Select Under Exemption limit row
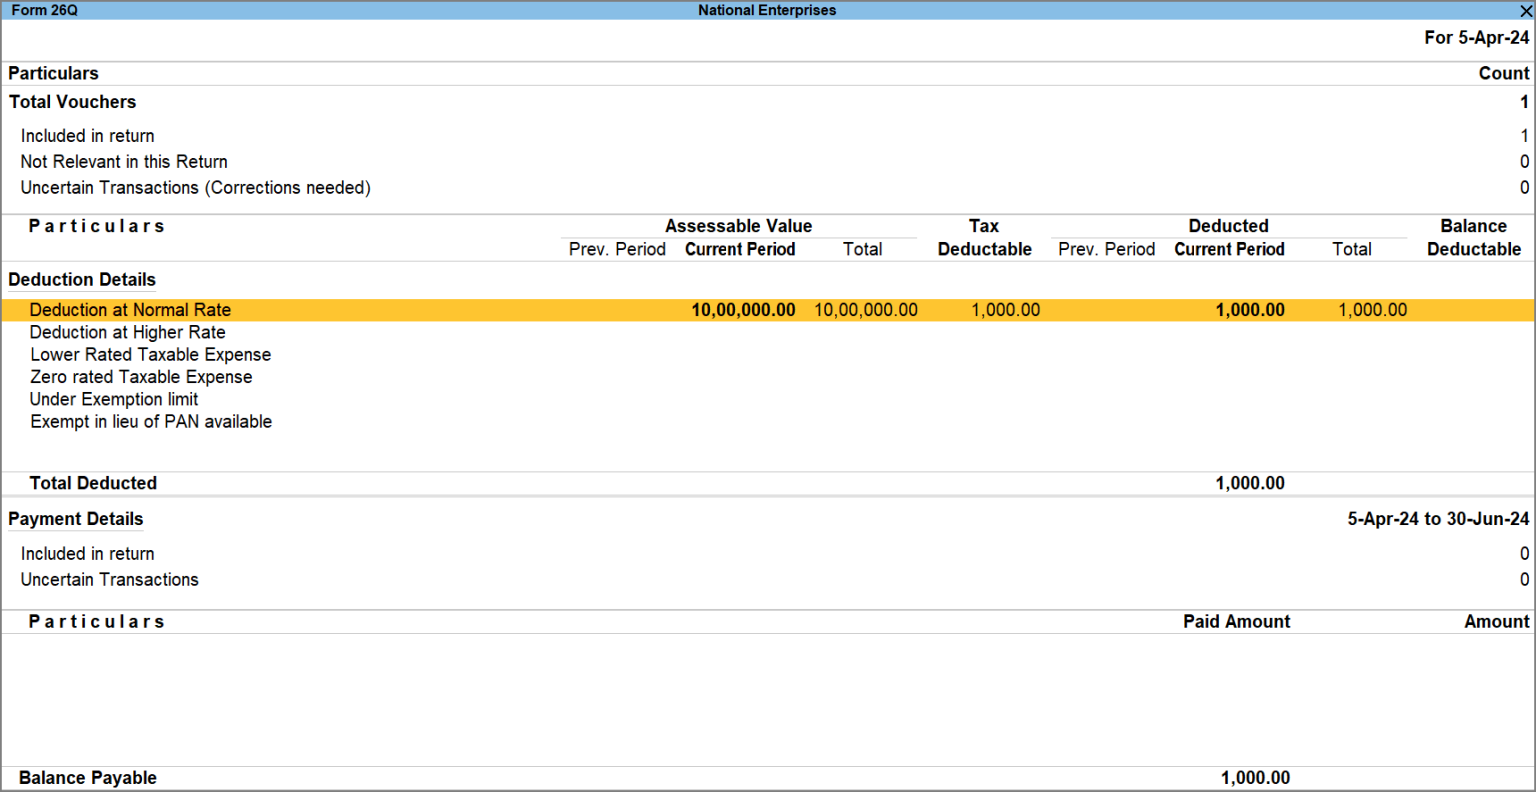The height and width of the screenshot is (792, 1536). click(x=113, y=399)
